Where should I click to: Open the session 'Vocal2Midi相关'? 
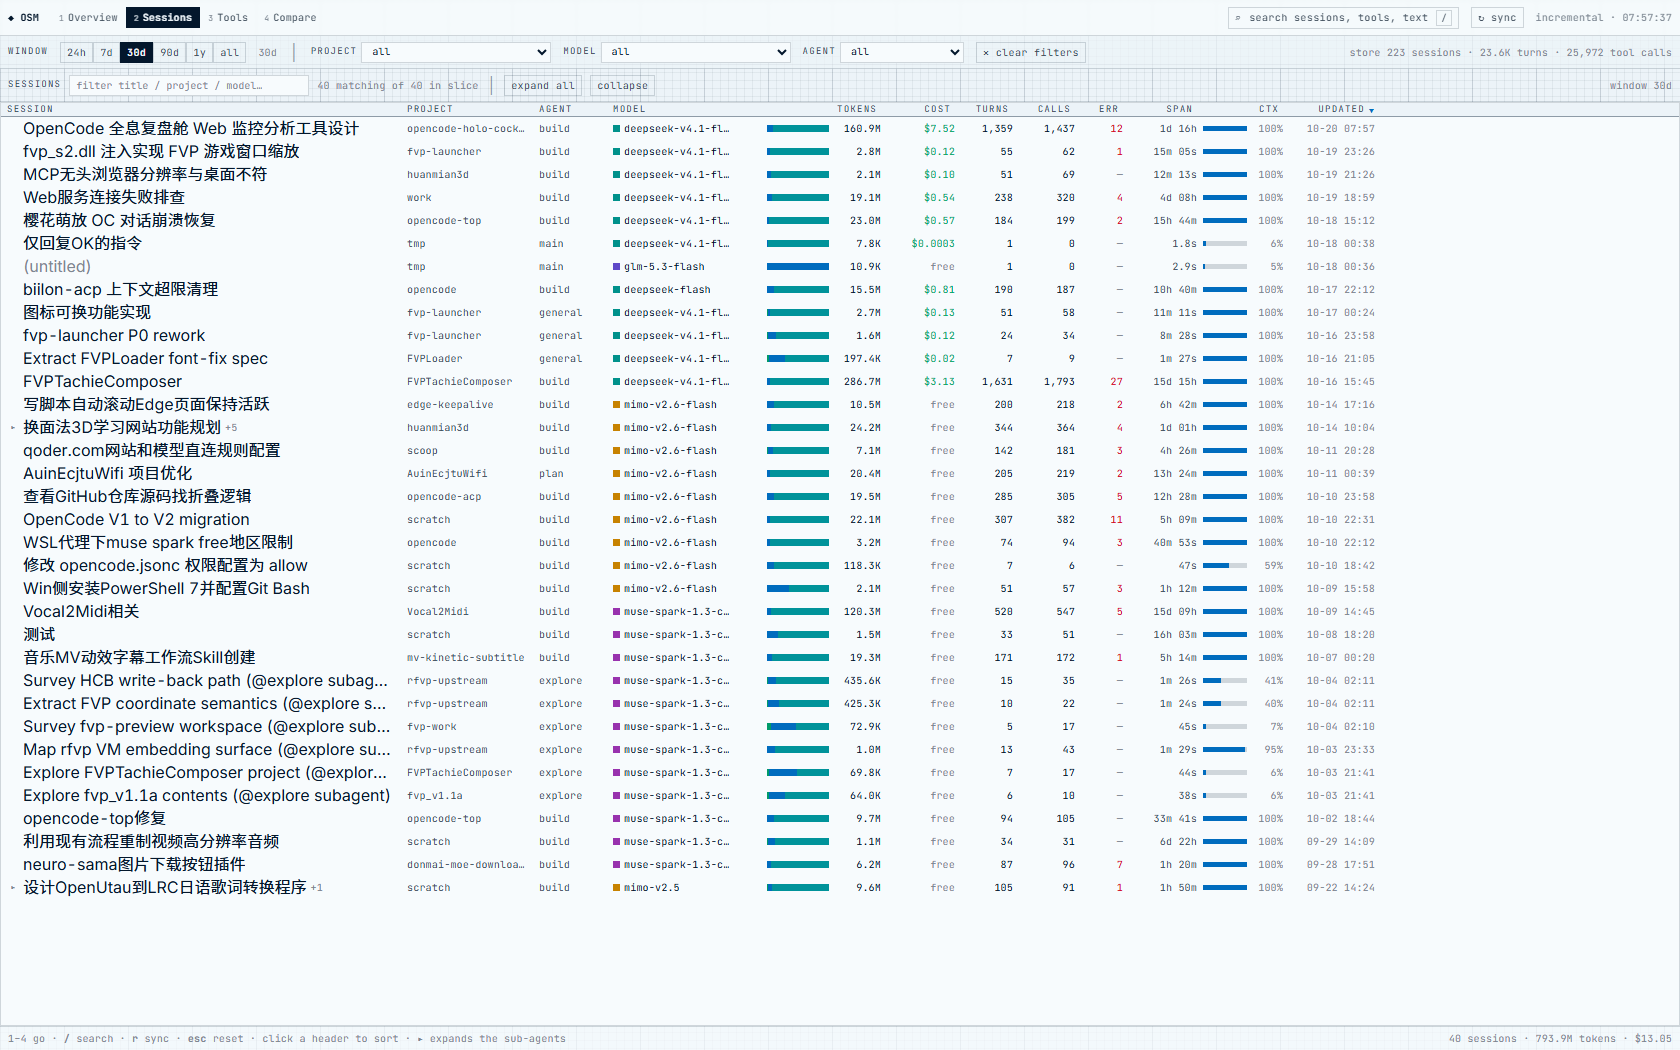click(x=81, y=611)
